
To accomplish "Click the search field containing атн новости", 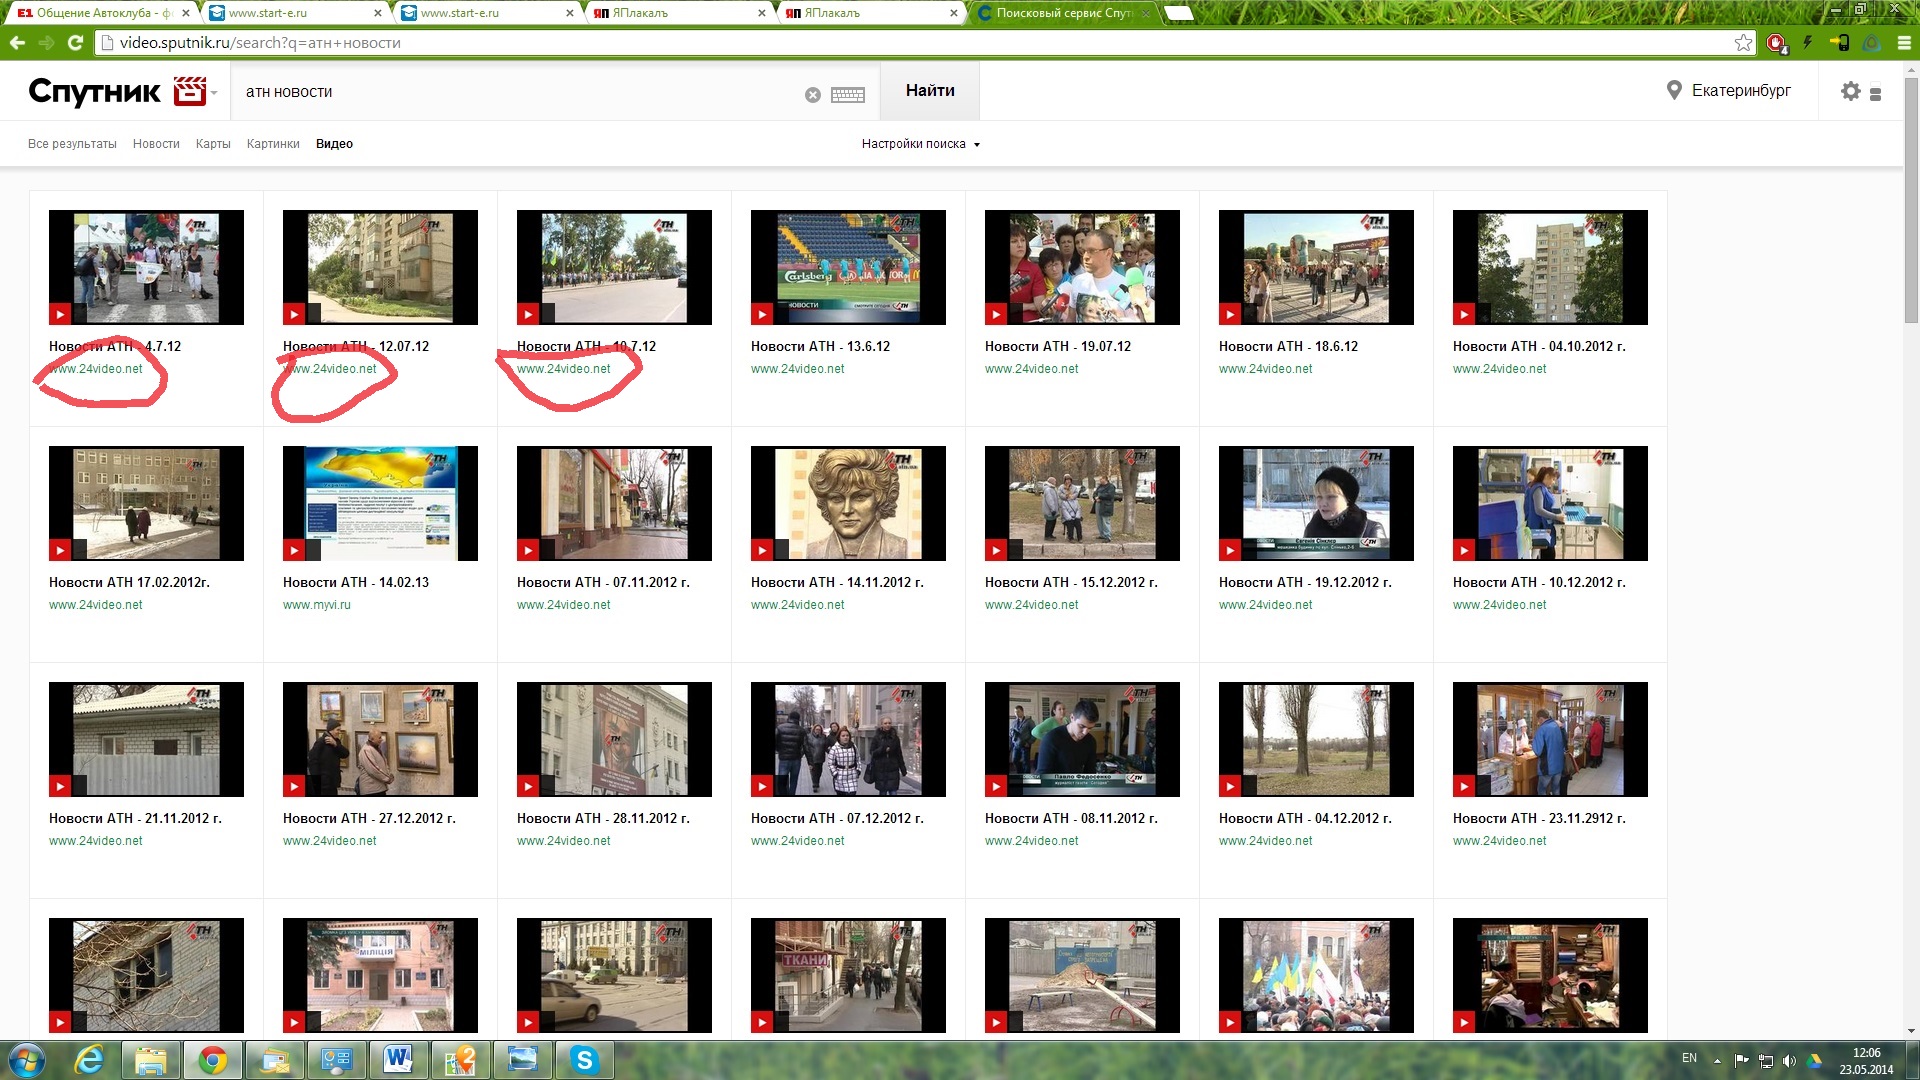I will coord(520,92).
